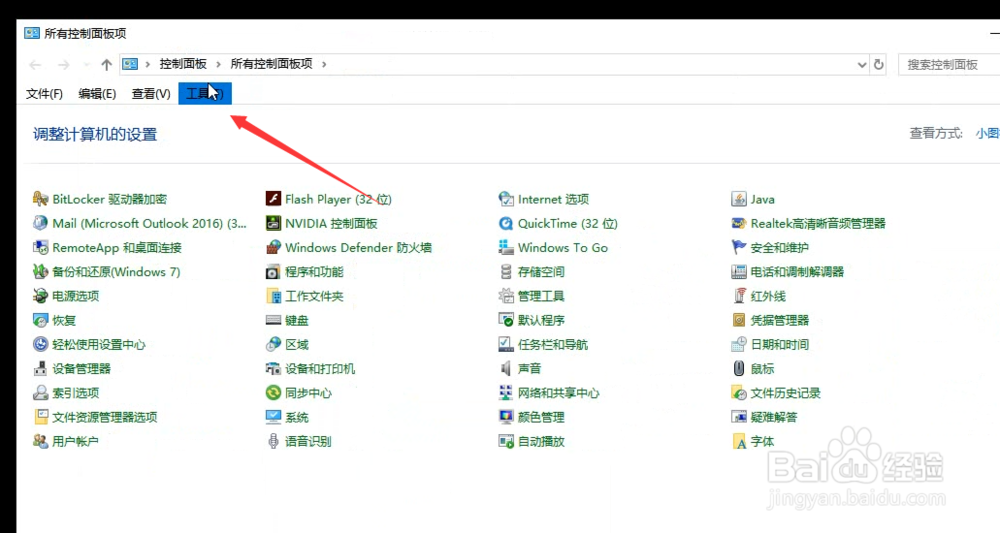Open the recent locations dropdown arrow
1000x533 pixels.
(x=86, y=64)
